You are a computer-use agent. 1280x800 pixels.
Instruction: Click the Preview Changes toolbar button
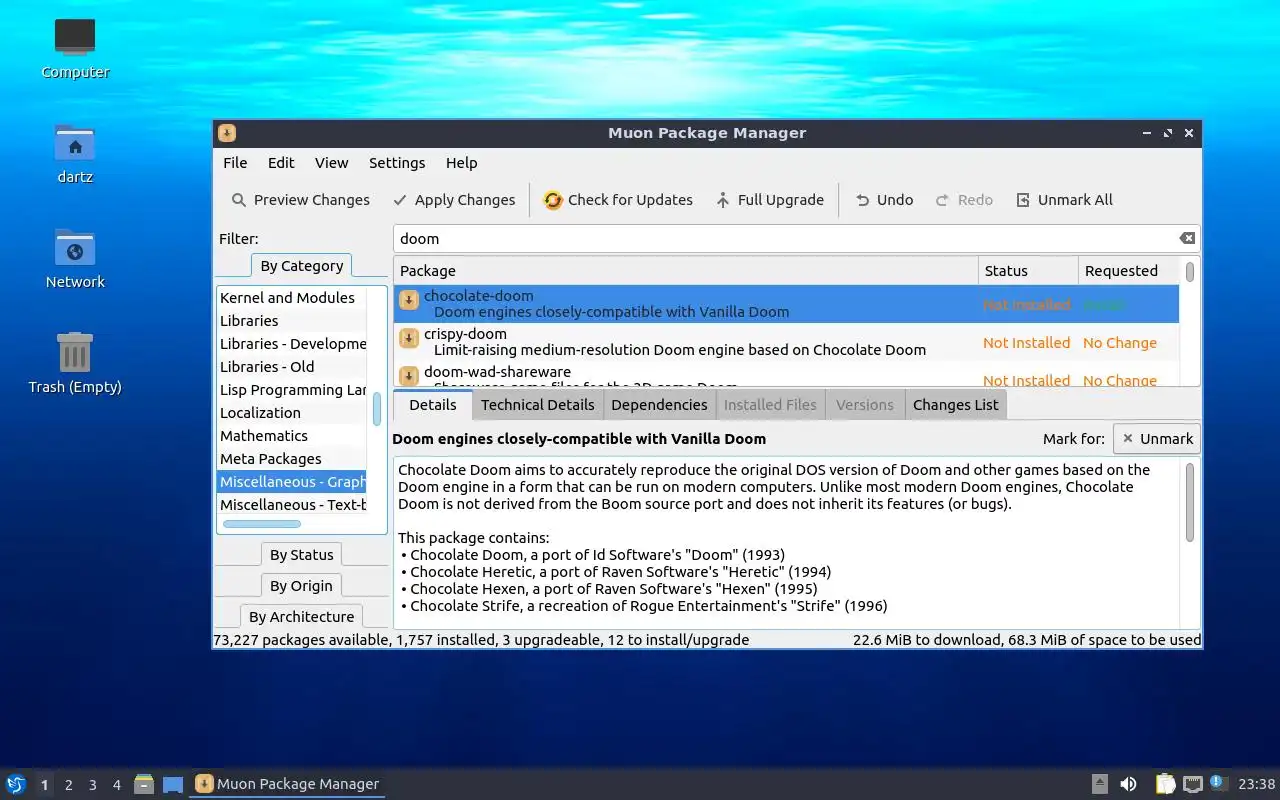pos(300,200)
